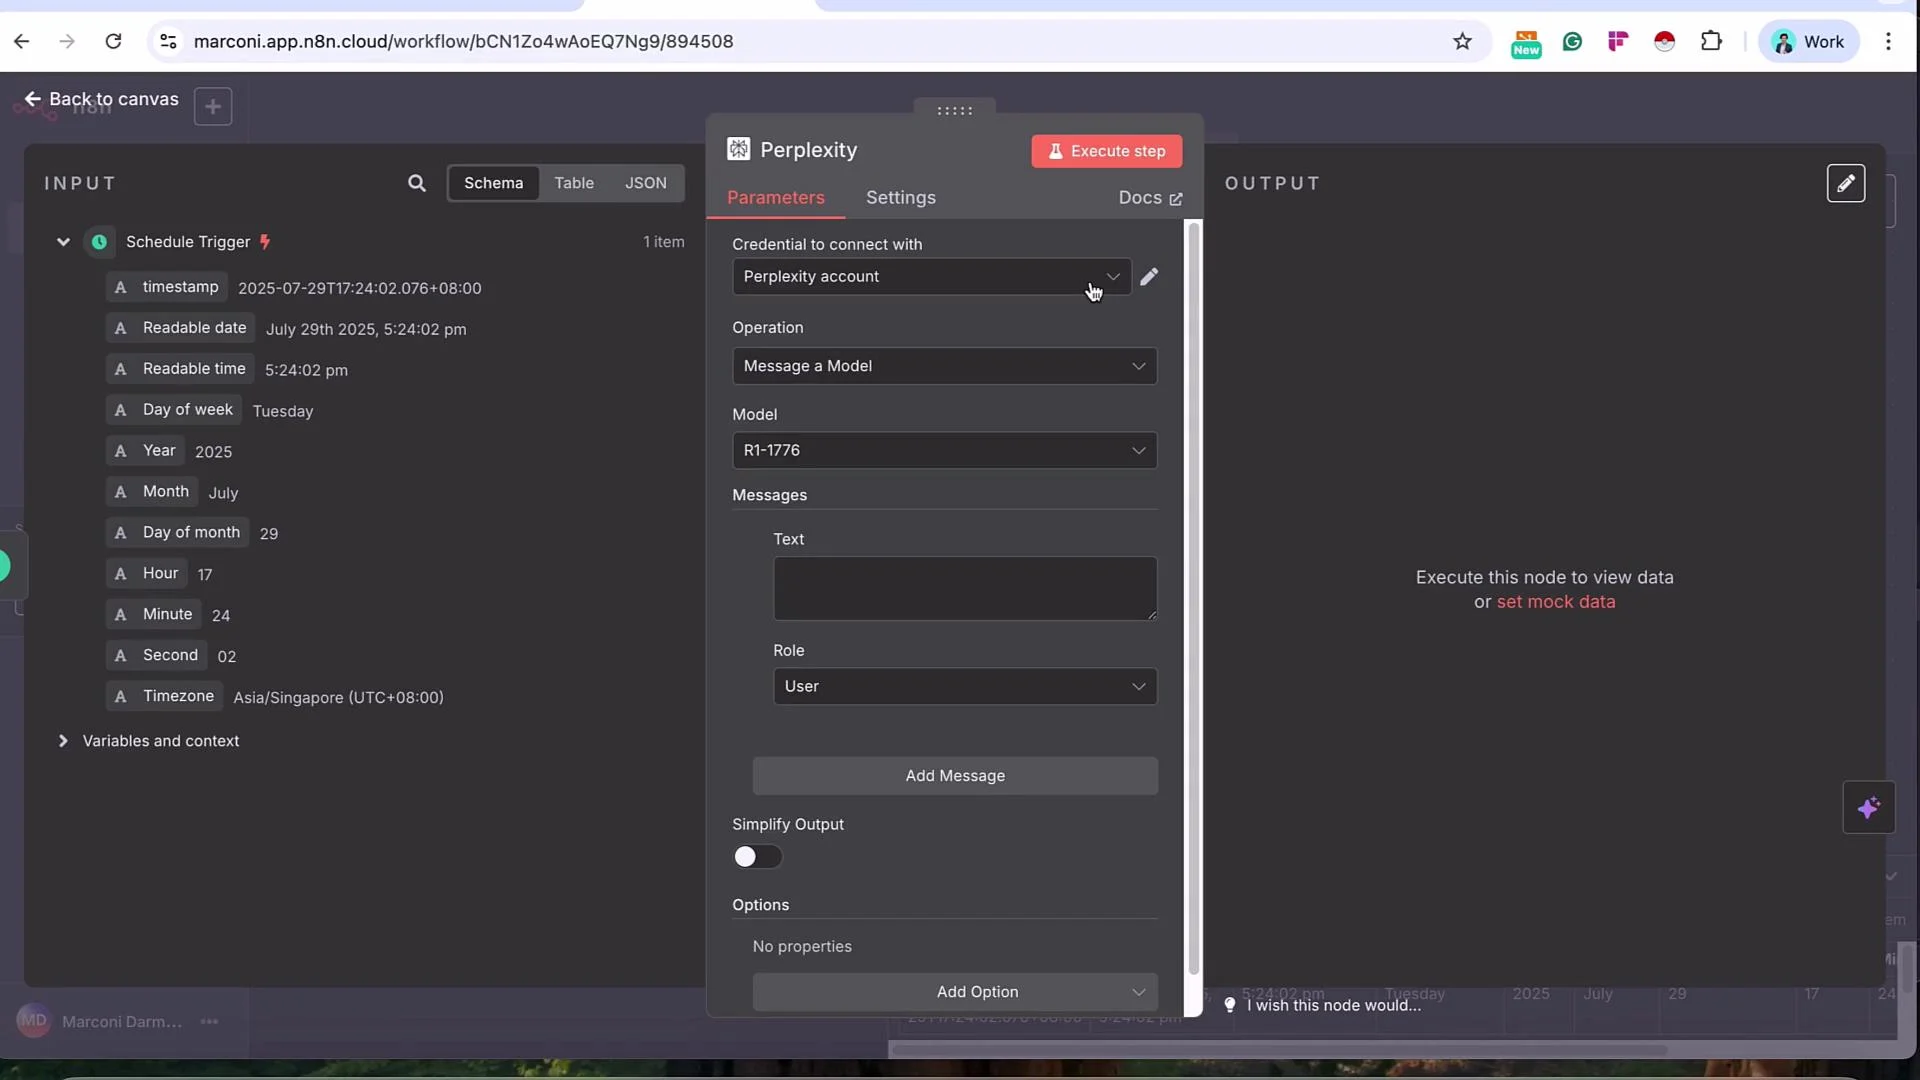Select the Hour field
The width and height of the screenshot is (1920, 1080).
[x=147, y=574]
